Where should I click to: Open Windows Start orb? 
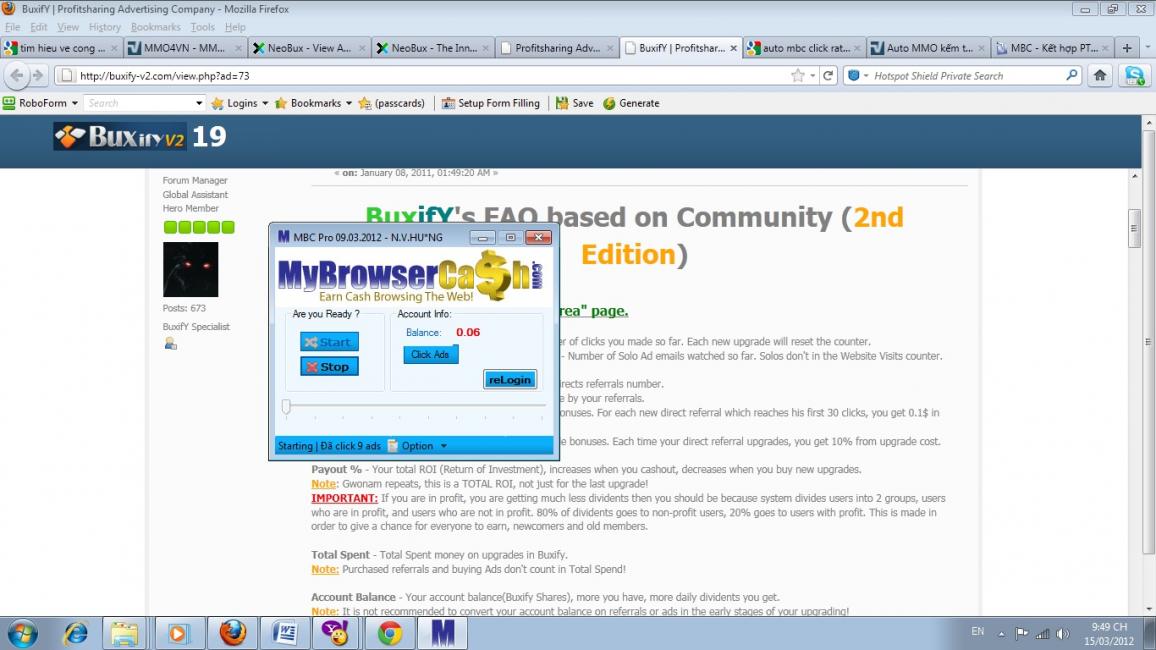pyautogui.click(x=22, y=633)
